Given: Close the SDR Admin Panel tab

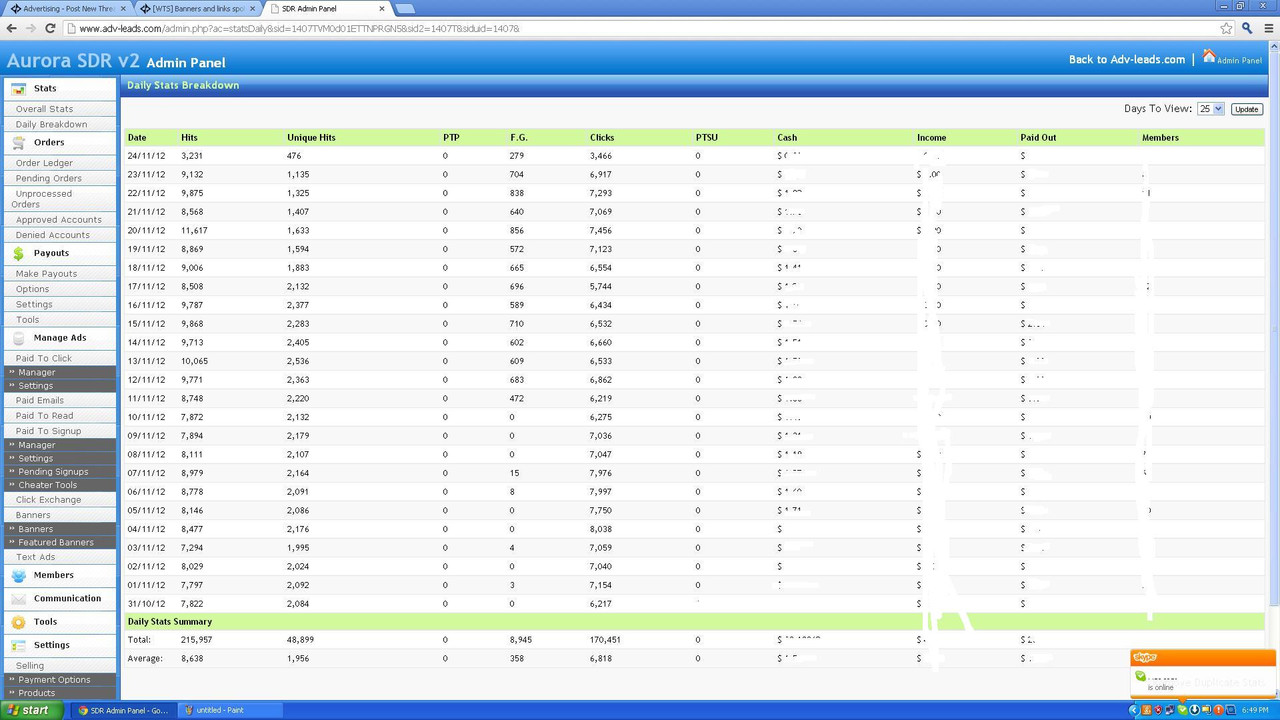Looking at the screenshot, I should pos(382,9).
